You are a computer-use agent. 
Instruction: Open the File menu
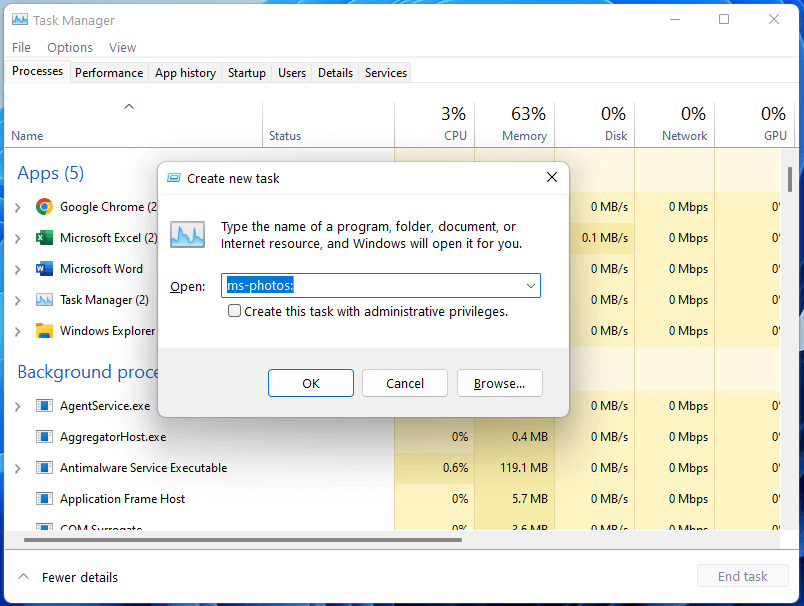(x=22, y=48)
